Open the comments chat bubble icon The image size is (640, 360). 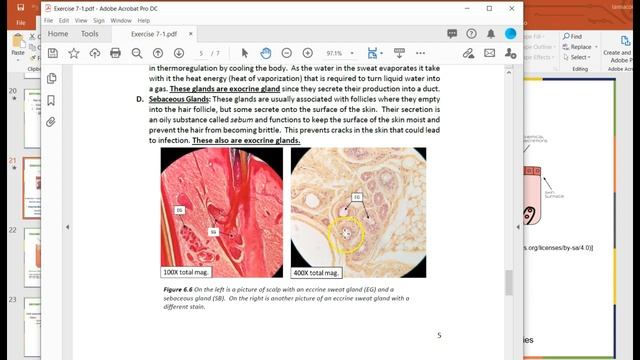[452, 34]
